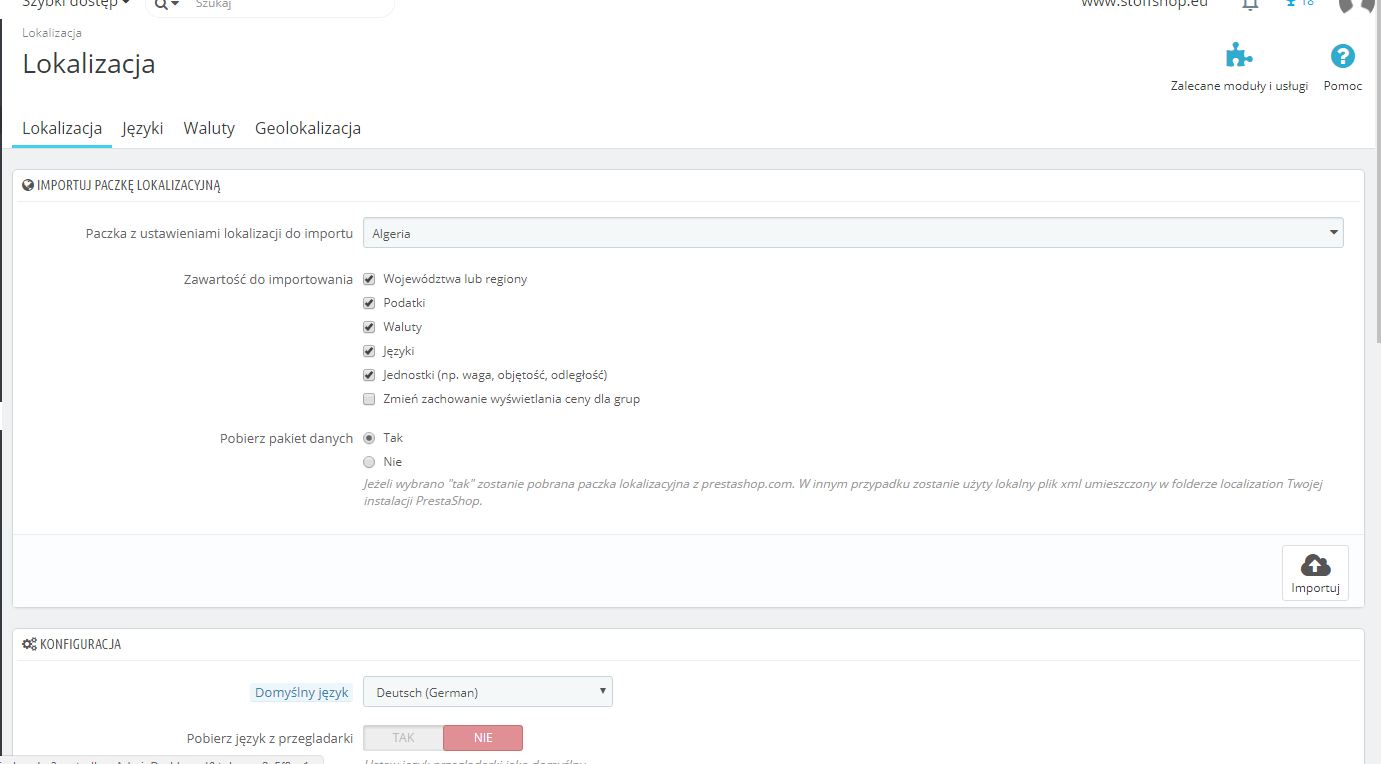Set browser language toggle to NIE
The width and height of the screenshot is (1381, 764).
point(483,738)
